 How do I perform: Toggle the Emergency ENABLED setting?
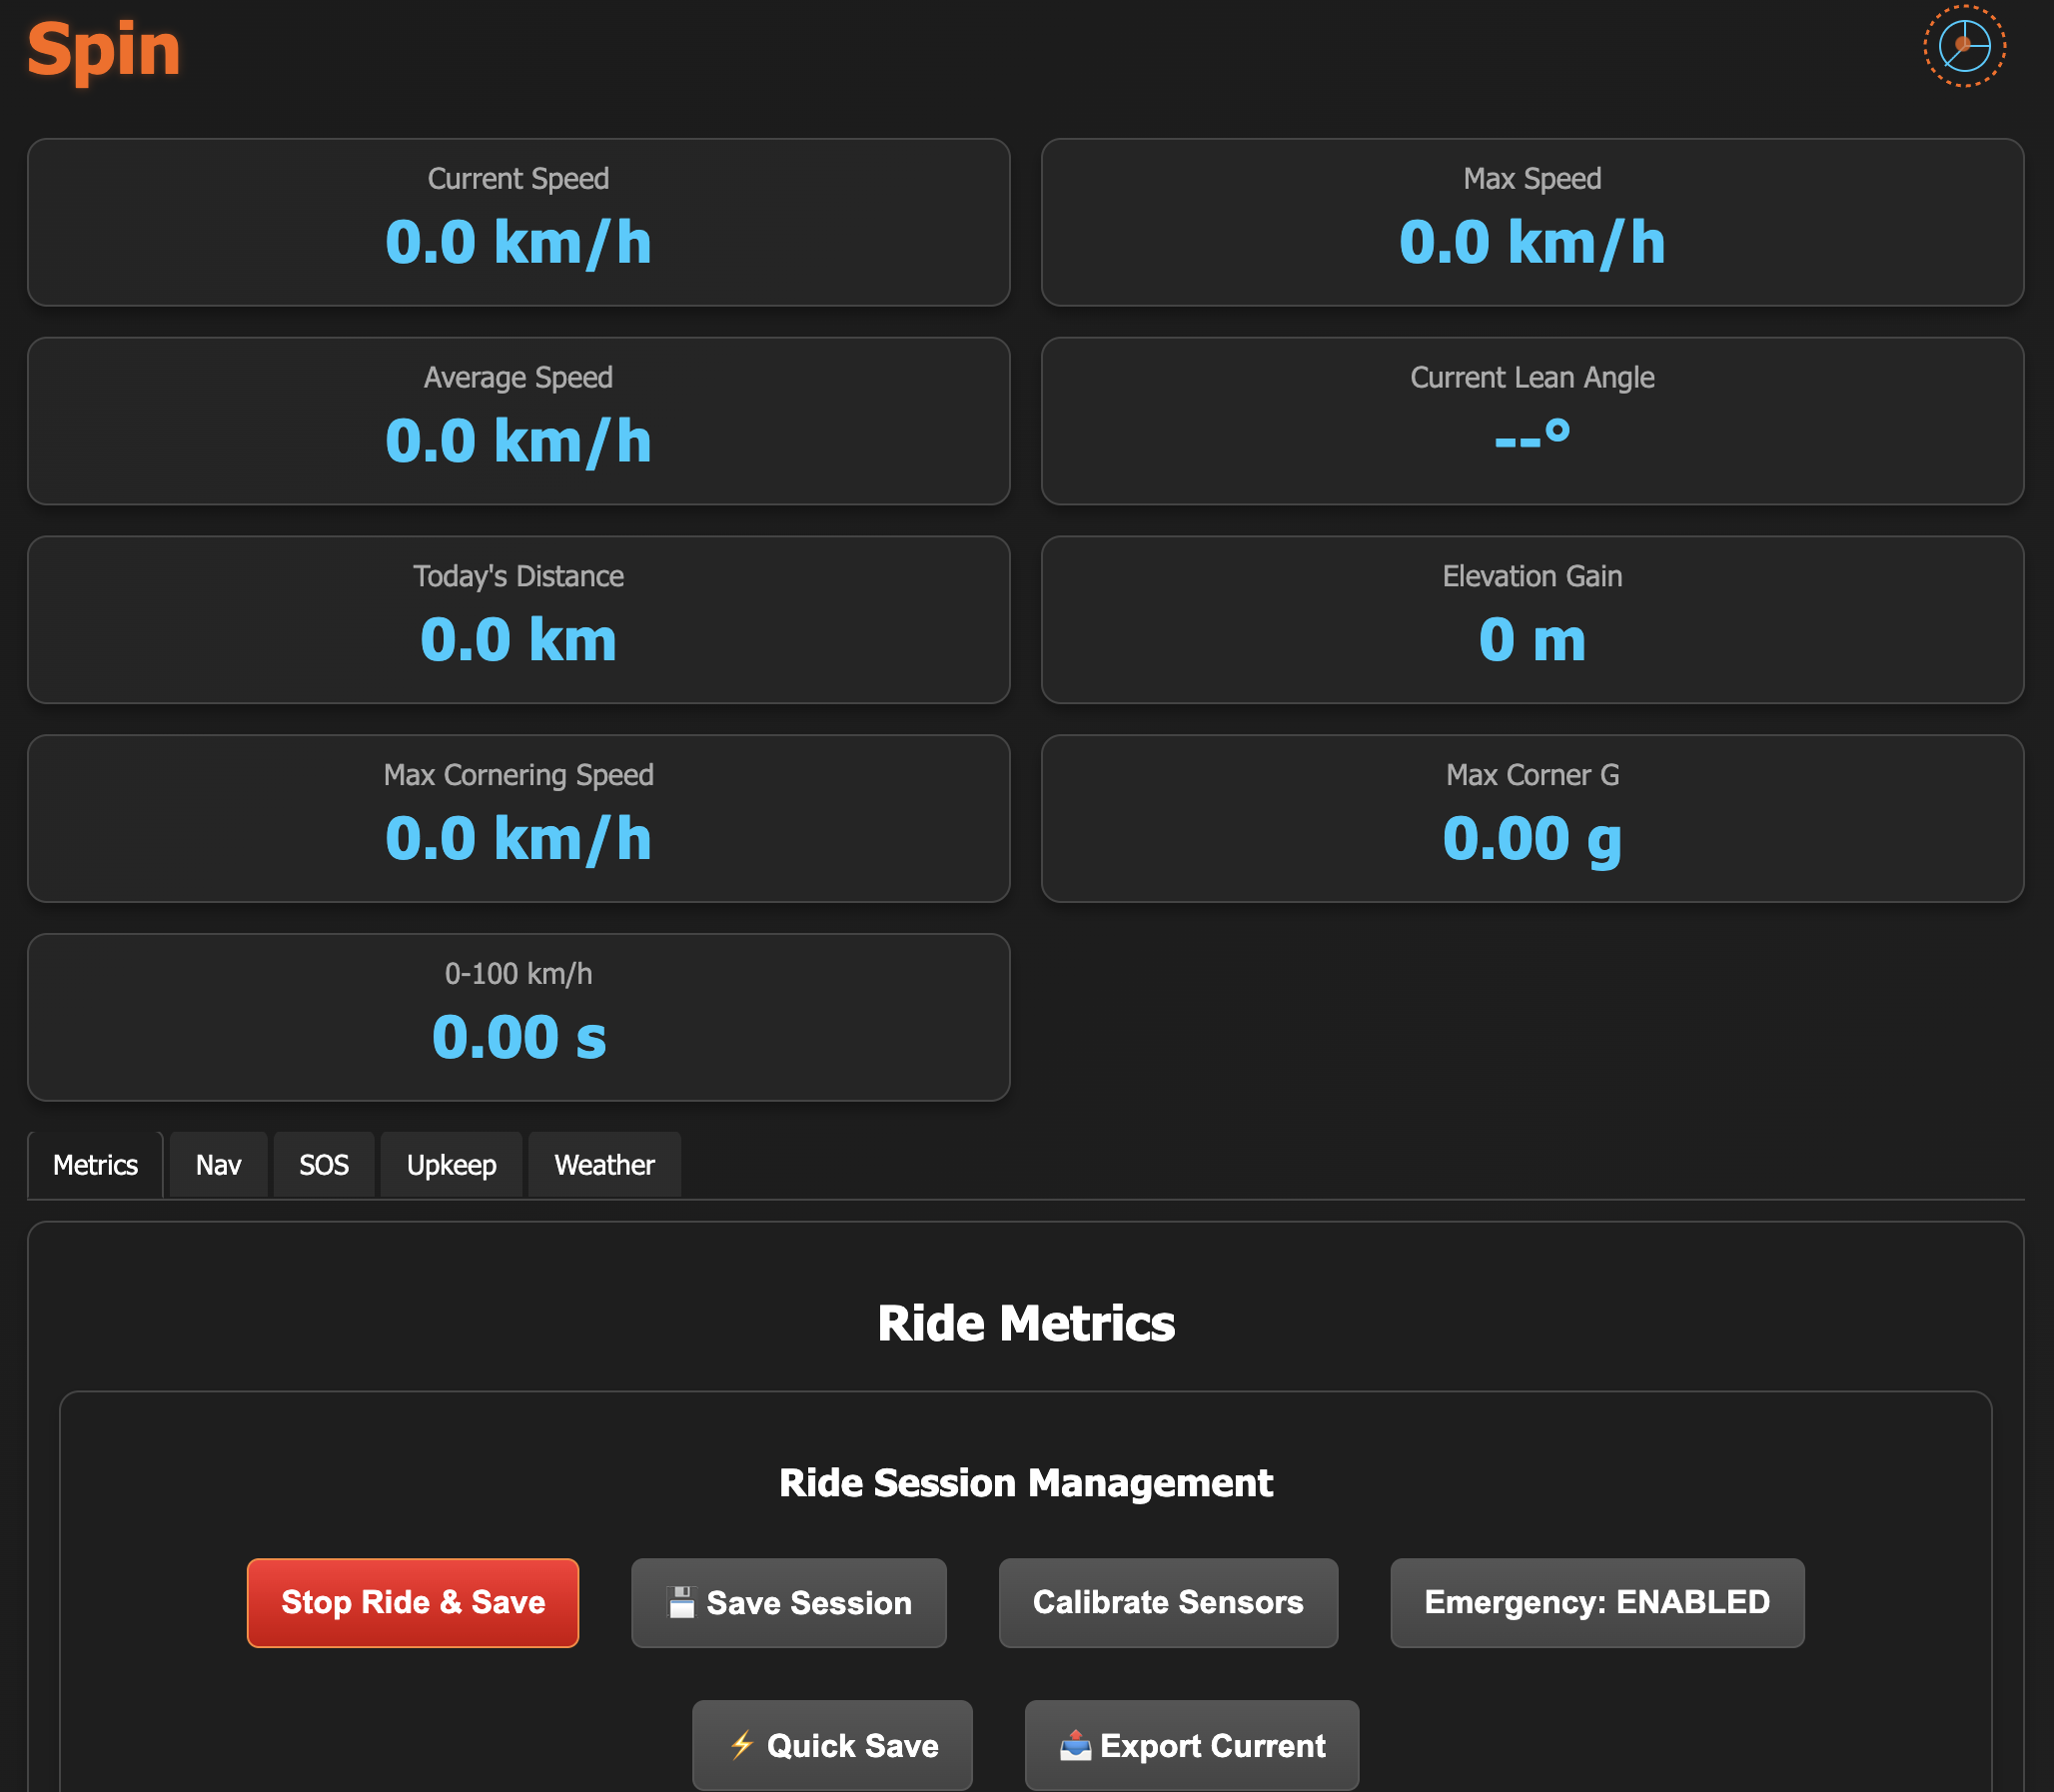pyautogui.click(x=1596, y=1602)
